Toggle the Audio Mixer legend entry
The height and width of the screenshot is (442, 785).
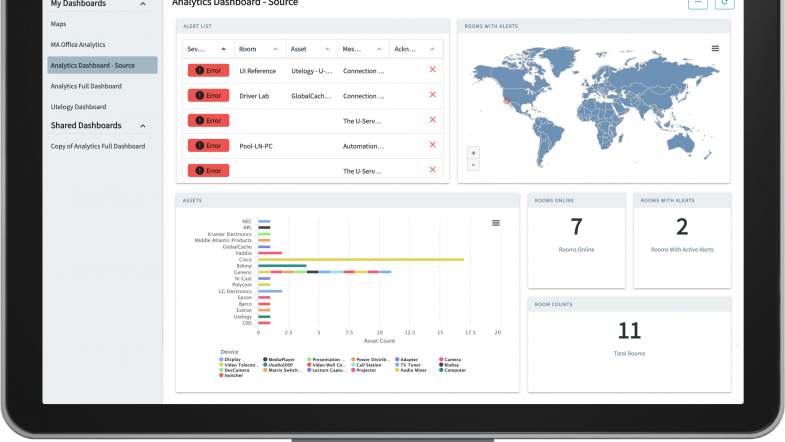pos(411,370)
